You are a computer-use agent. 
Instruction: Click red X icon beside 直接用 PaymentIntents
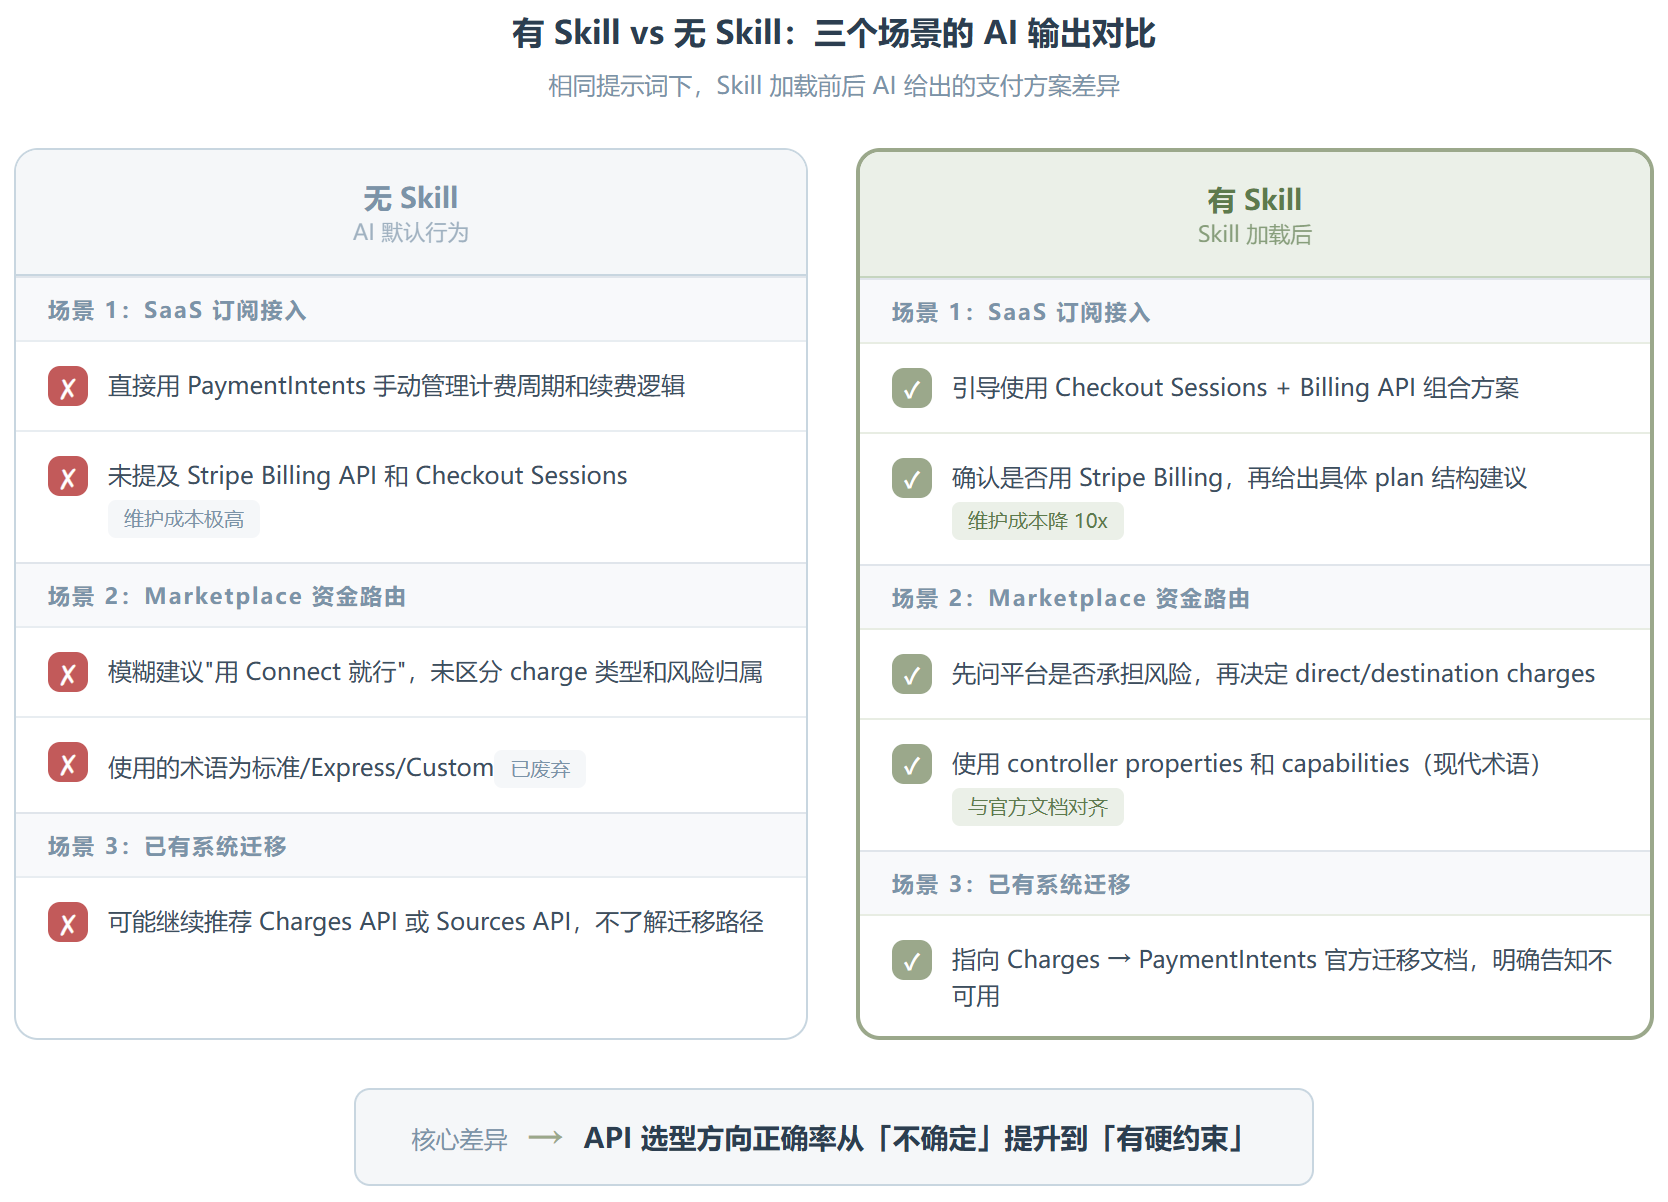pyautogui.click(x=68, y=386)
